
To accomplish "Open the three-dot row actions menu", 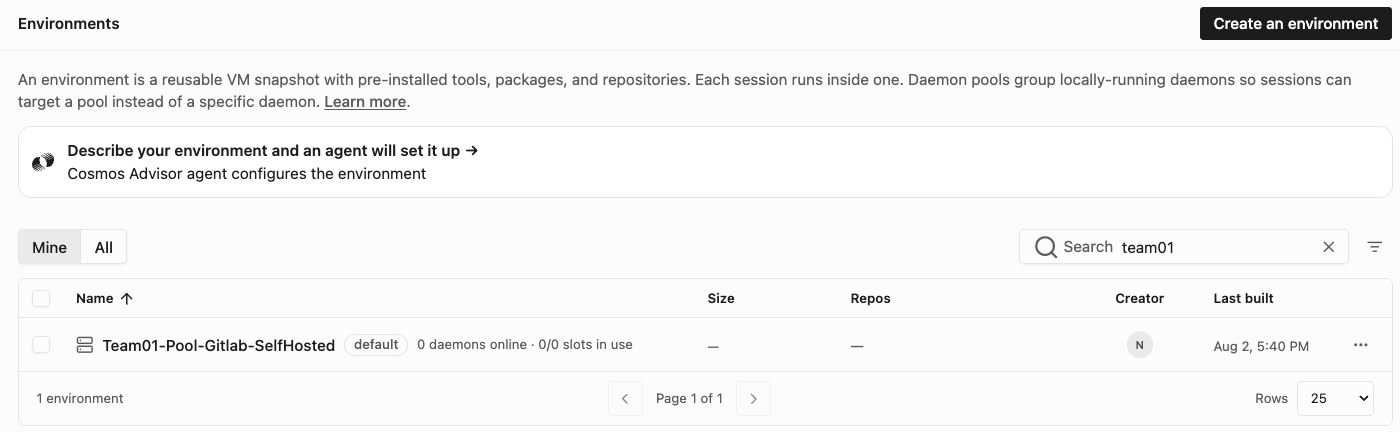I will [1360, 345].
